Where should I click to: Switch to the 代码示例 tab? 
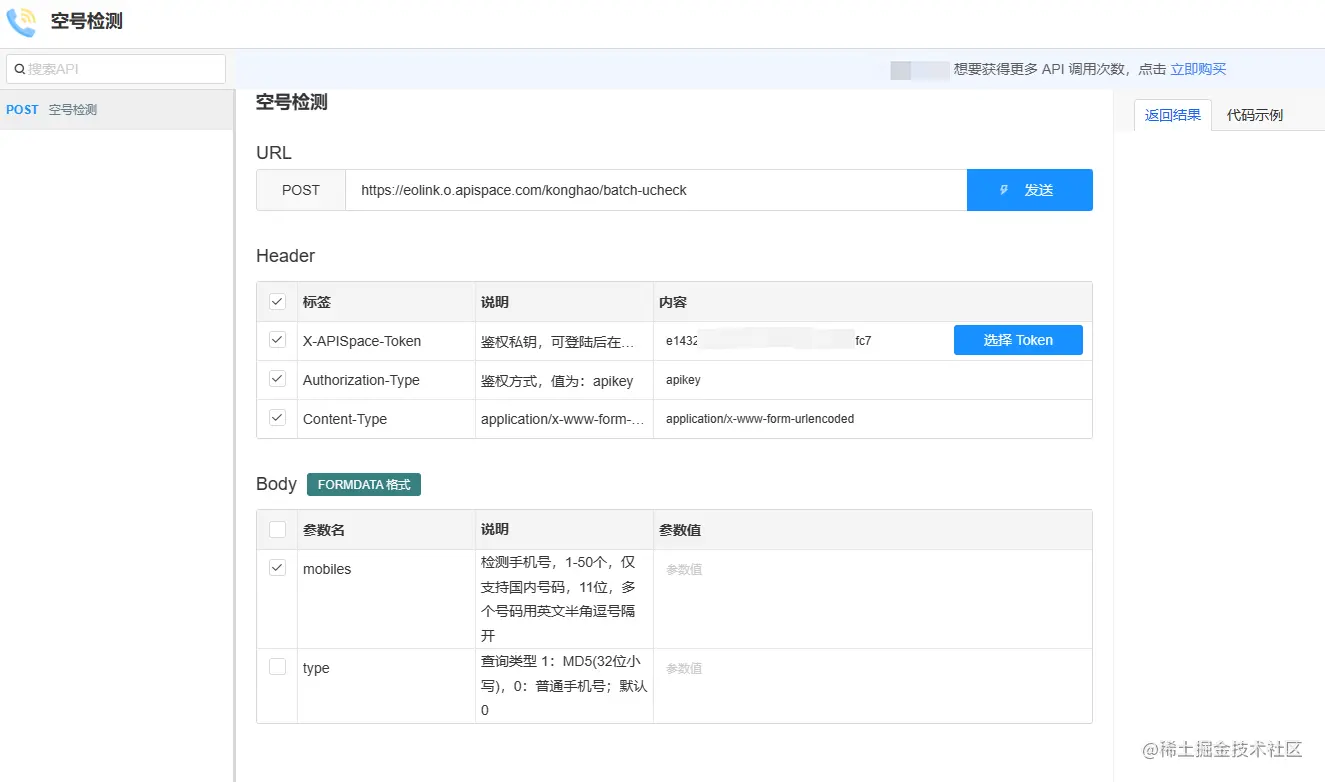(1254, 115)
